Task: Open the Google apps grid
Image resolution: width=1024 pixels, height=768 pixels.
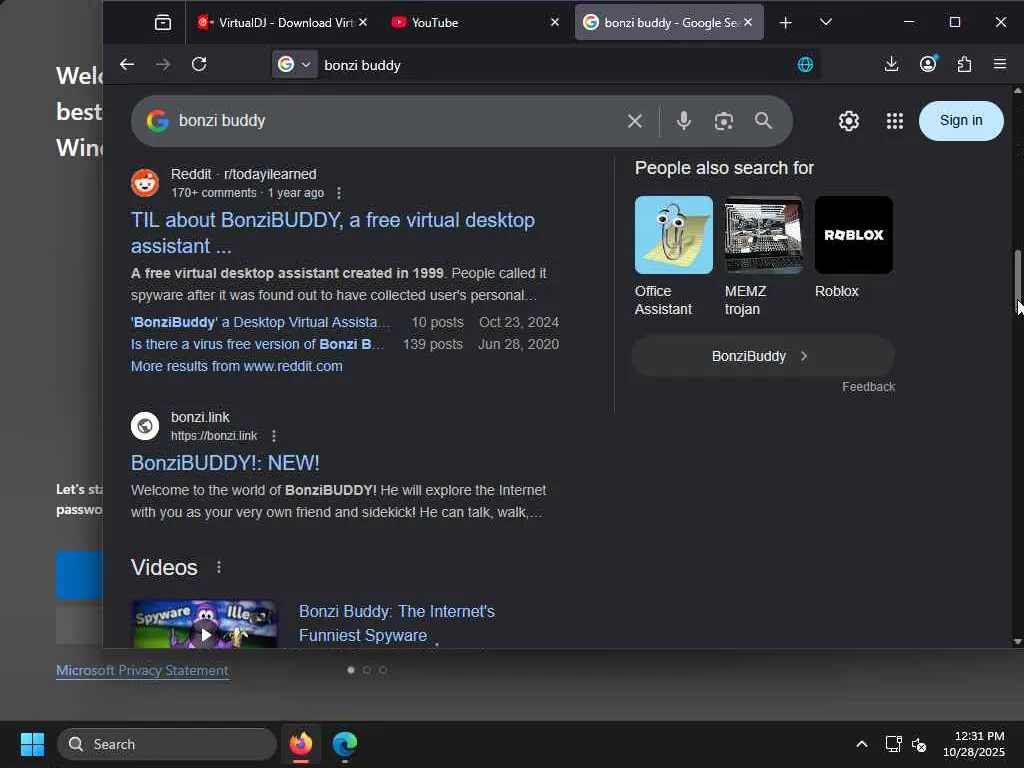Action: click(895, 121)
